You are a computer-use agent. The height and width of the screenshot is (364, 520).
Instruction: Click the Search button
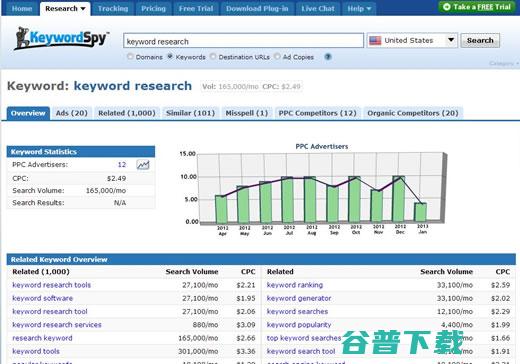click(480, 40)
